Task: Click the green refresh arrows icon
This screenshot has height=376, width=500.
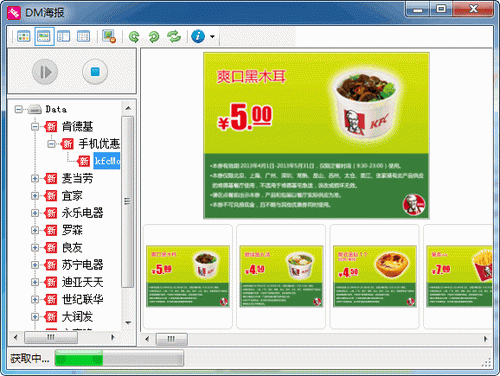Action: click(x=174, y=36)
